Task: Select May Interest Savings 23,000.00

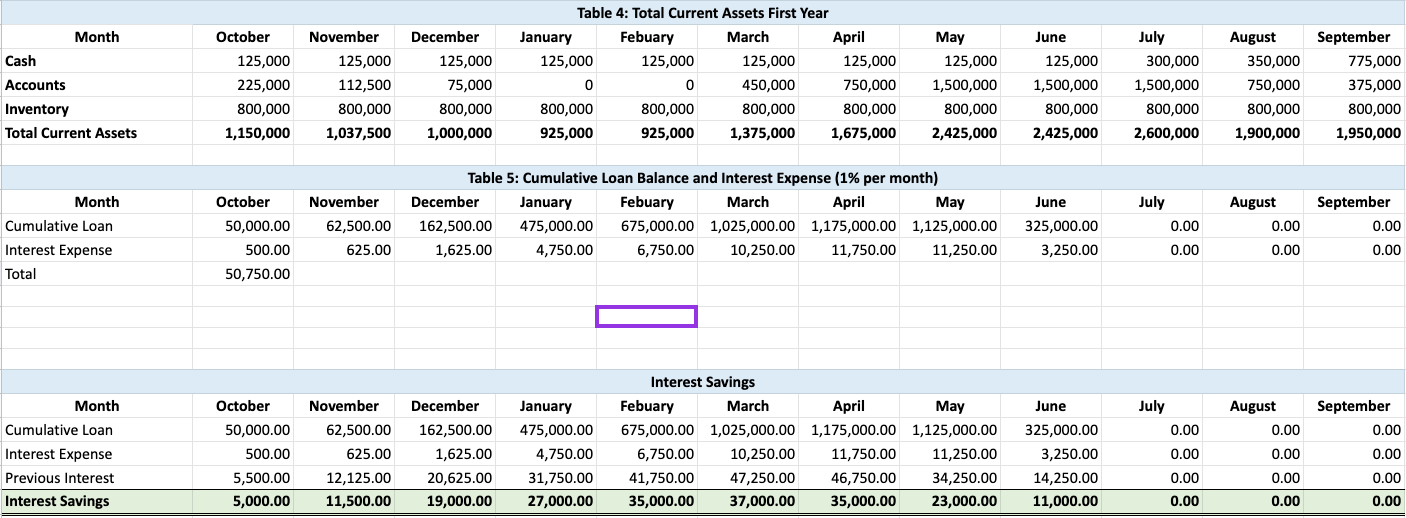Action: (964, 501)
